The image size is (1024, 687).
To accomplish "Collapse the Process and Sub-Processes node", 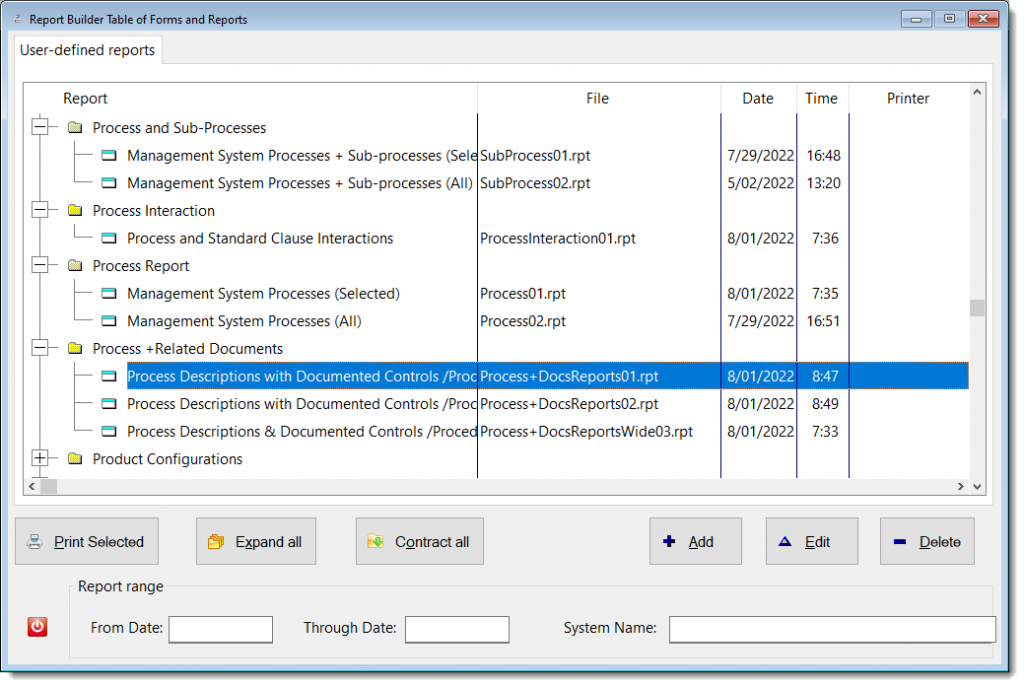I will point(40,128).
